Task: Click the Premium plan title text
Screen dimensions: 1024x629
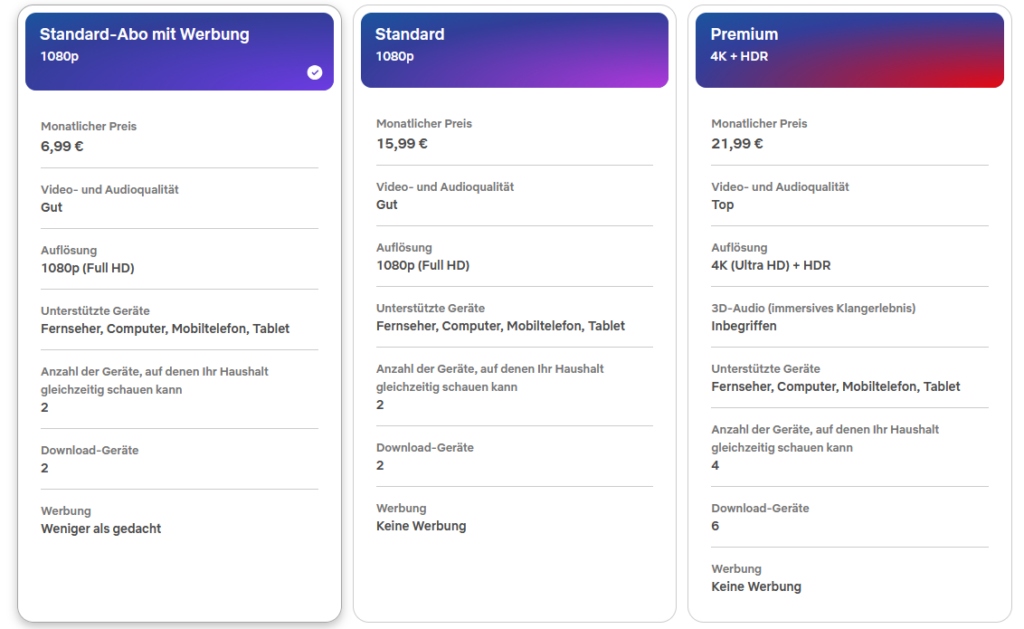Action: [x=744, y=34]
